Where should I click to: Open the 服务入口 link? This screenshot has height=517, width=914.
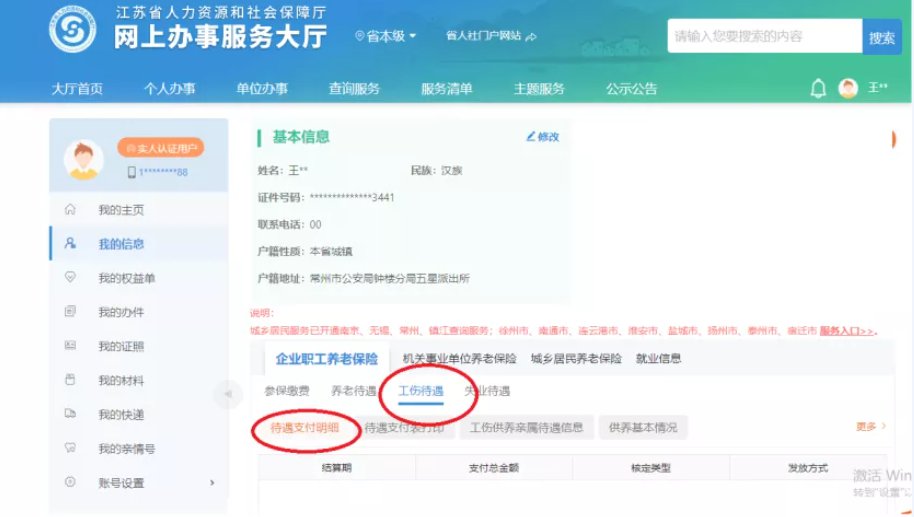tap(847, 330)
